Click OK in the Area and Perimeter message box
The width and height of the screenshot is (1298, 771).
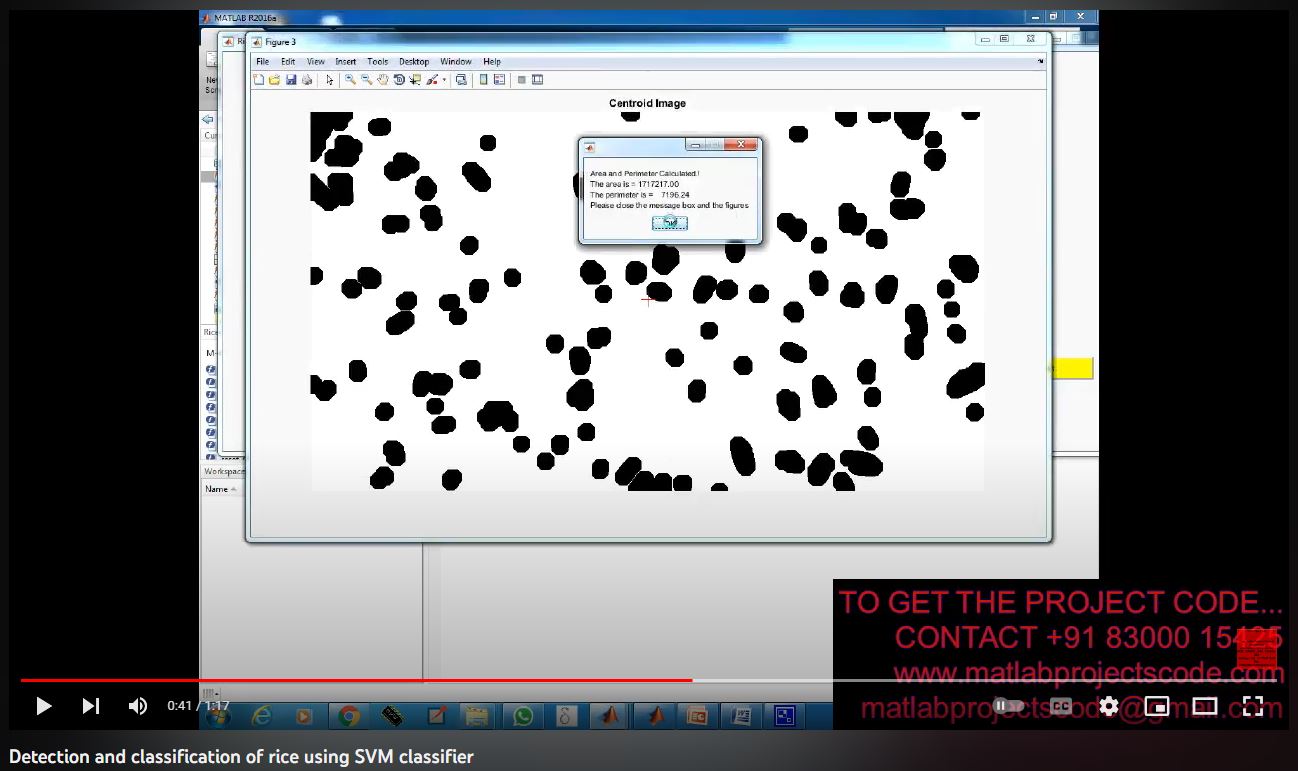(x=670, y=223)
